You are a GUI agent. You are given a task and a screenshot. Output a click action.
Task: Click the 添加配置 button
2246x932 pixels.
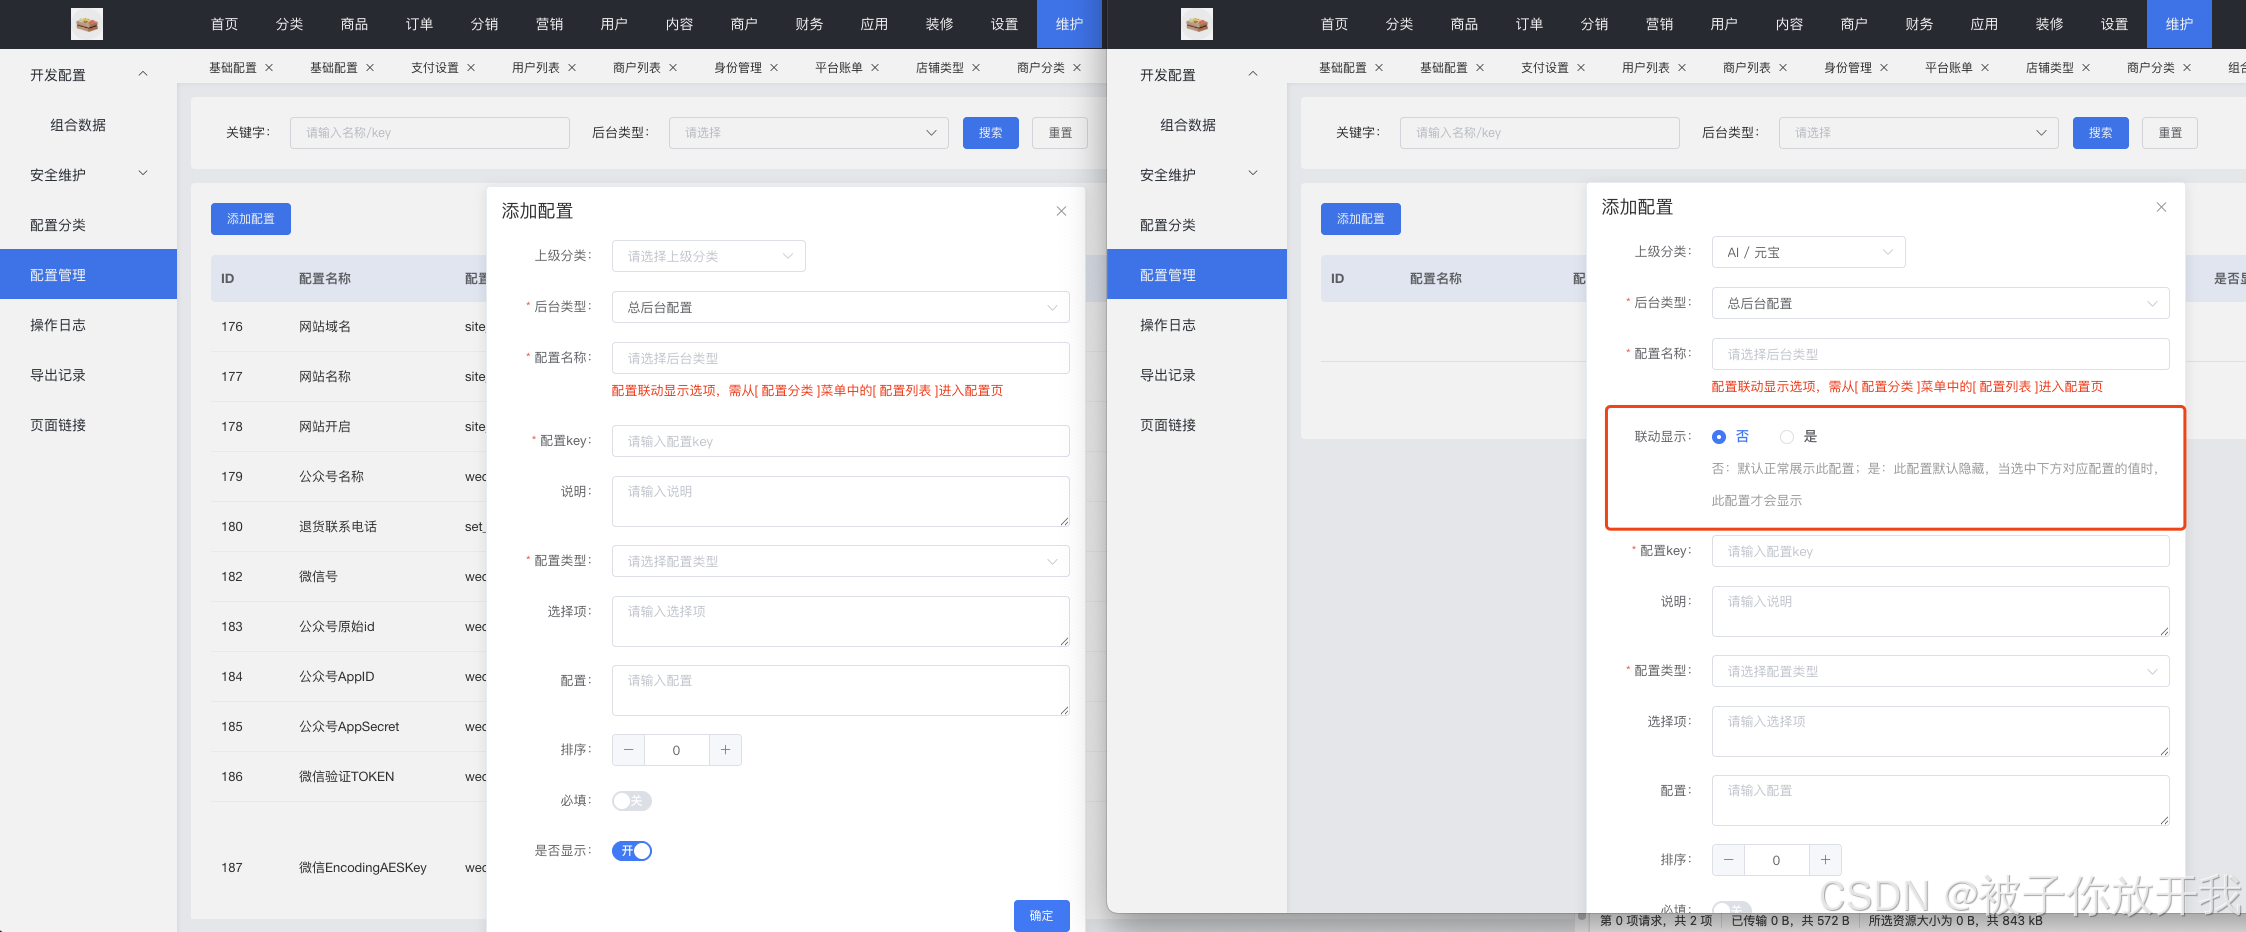[x=250, y=218]
